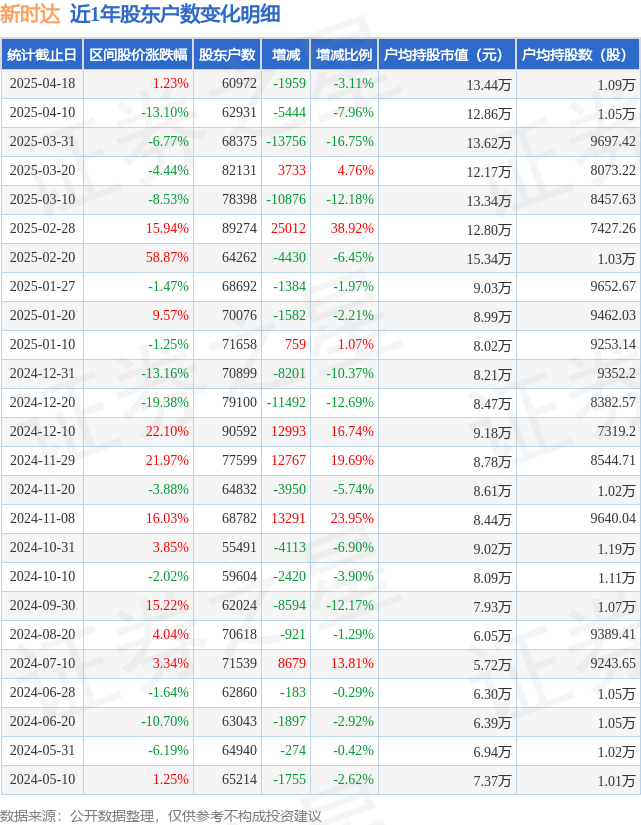Image resolution: width=641 pixels, height=825 pixels.
Task: Click the 区间股价涨跌幅 column header
Action: 138,54
